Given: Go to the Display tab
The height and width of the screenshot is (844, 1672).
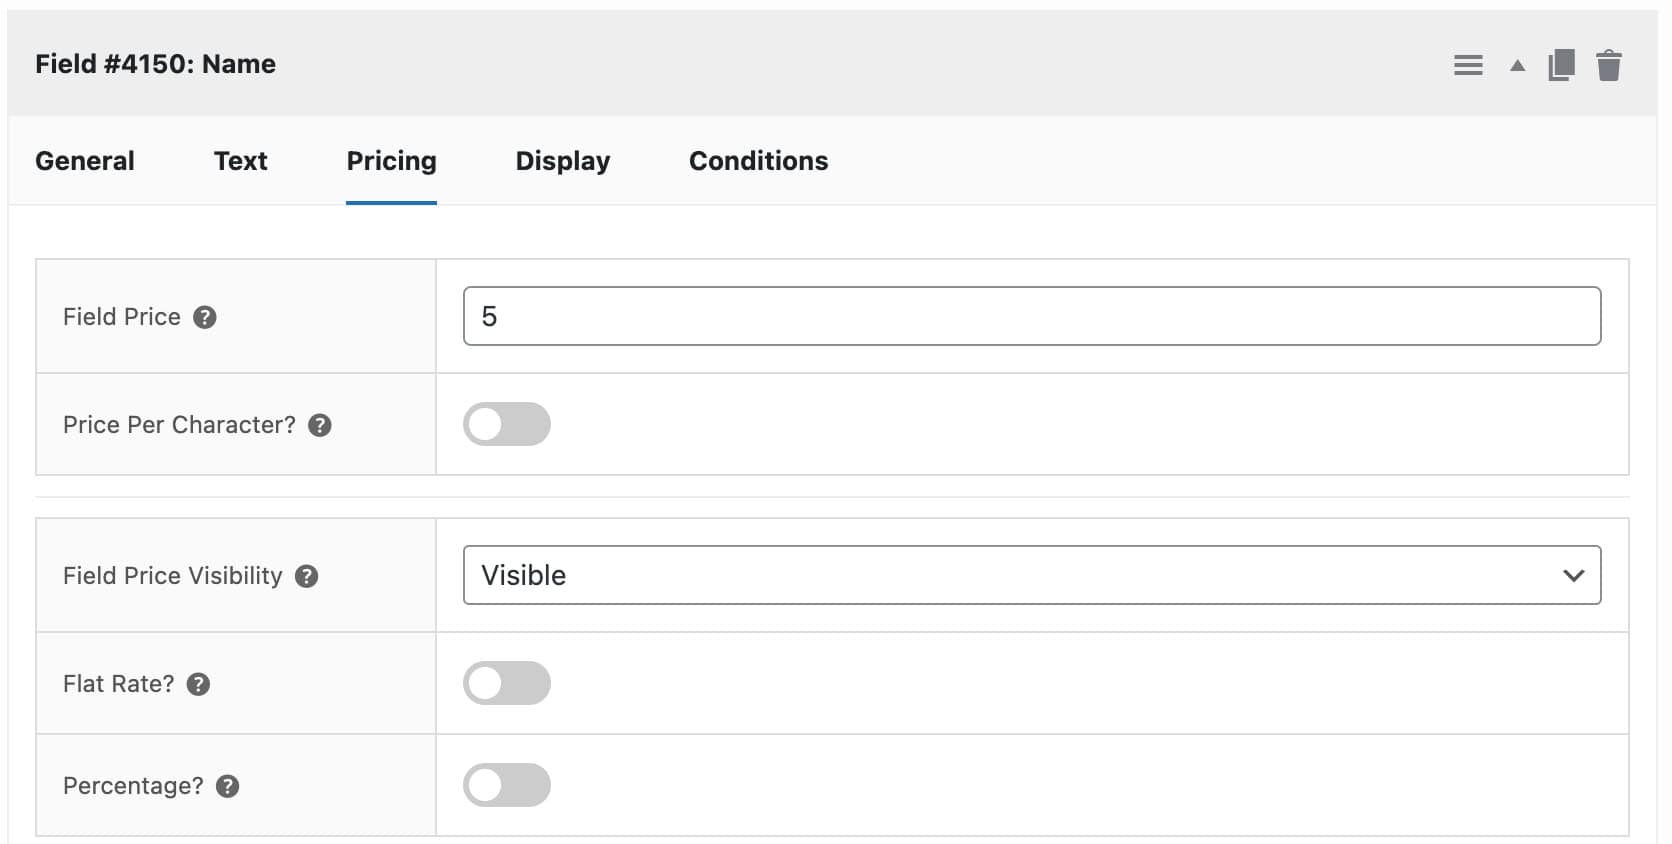Looking at the screenshot, I should [x=562, y=161].
